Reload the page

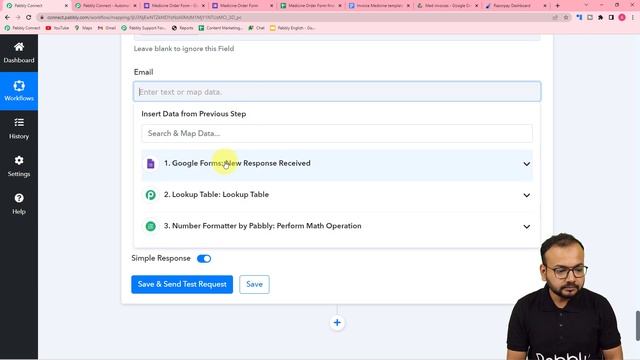point(29,18)
